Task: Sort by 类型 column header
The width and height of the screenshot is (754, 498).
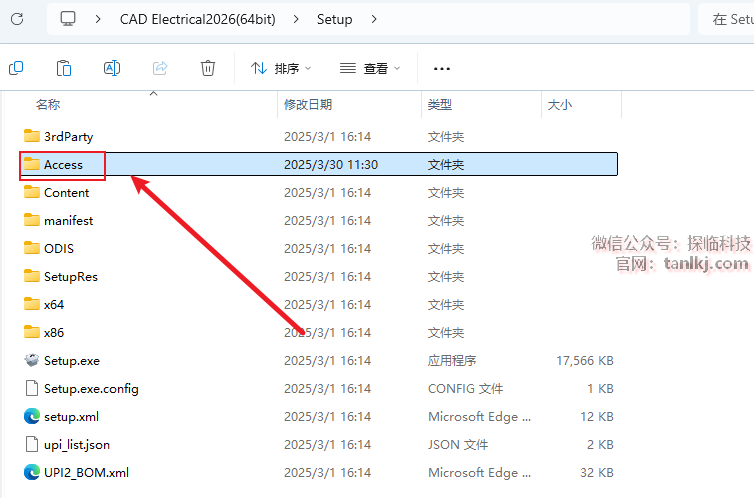Action: click(440, 104)
